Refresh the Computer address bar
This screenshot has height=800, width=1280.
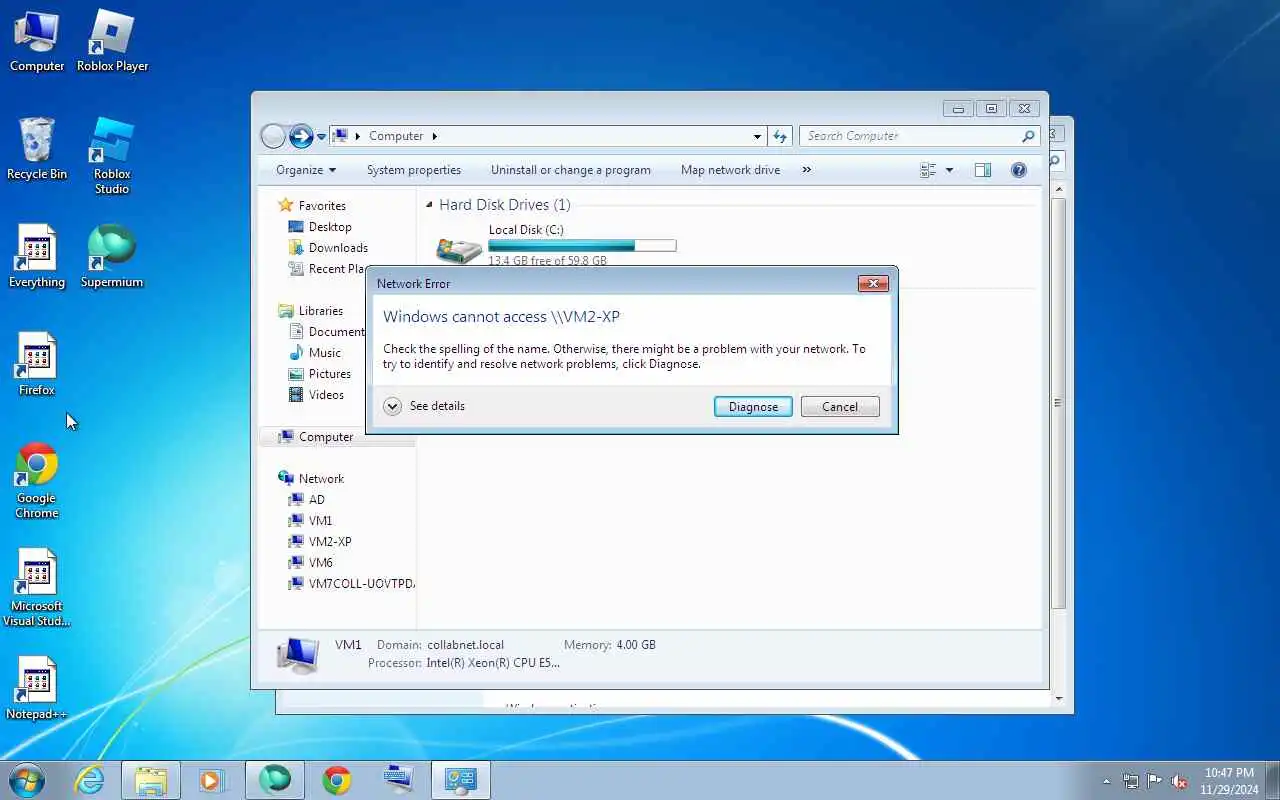(x=780, y=136)
